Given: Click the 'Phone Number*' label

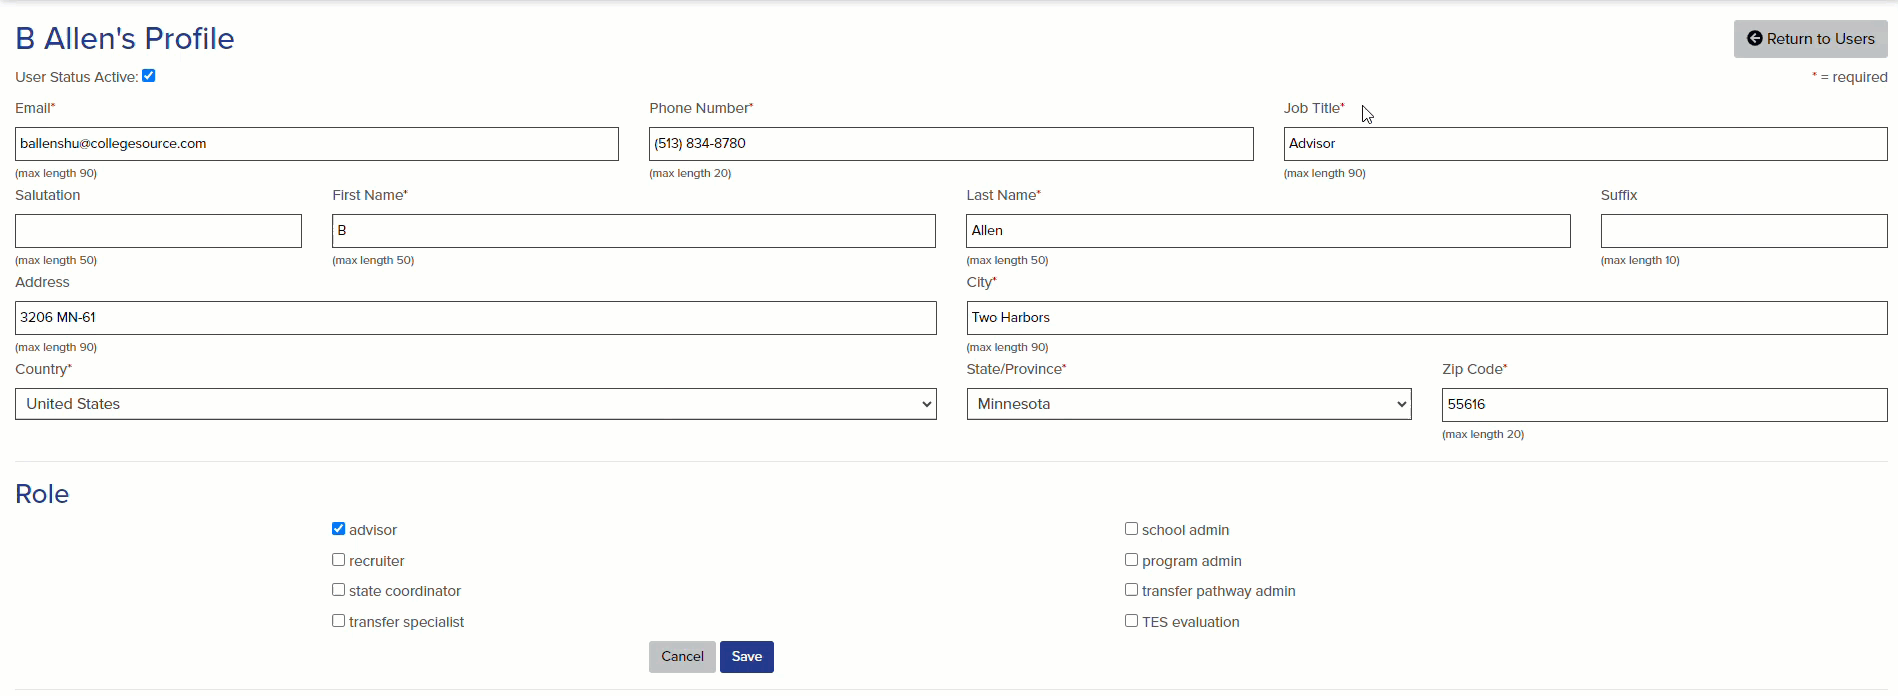Looking at the screenshot, I should (701, 108).
